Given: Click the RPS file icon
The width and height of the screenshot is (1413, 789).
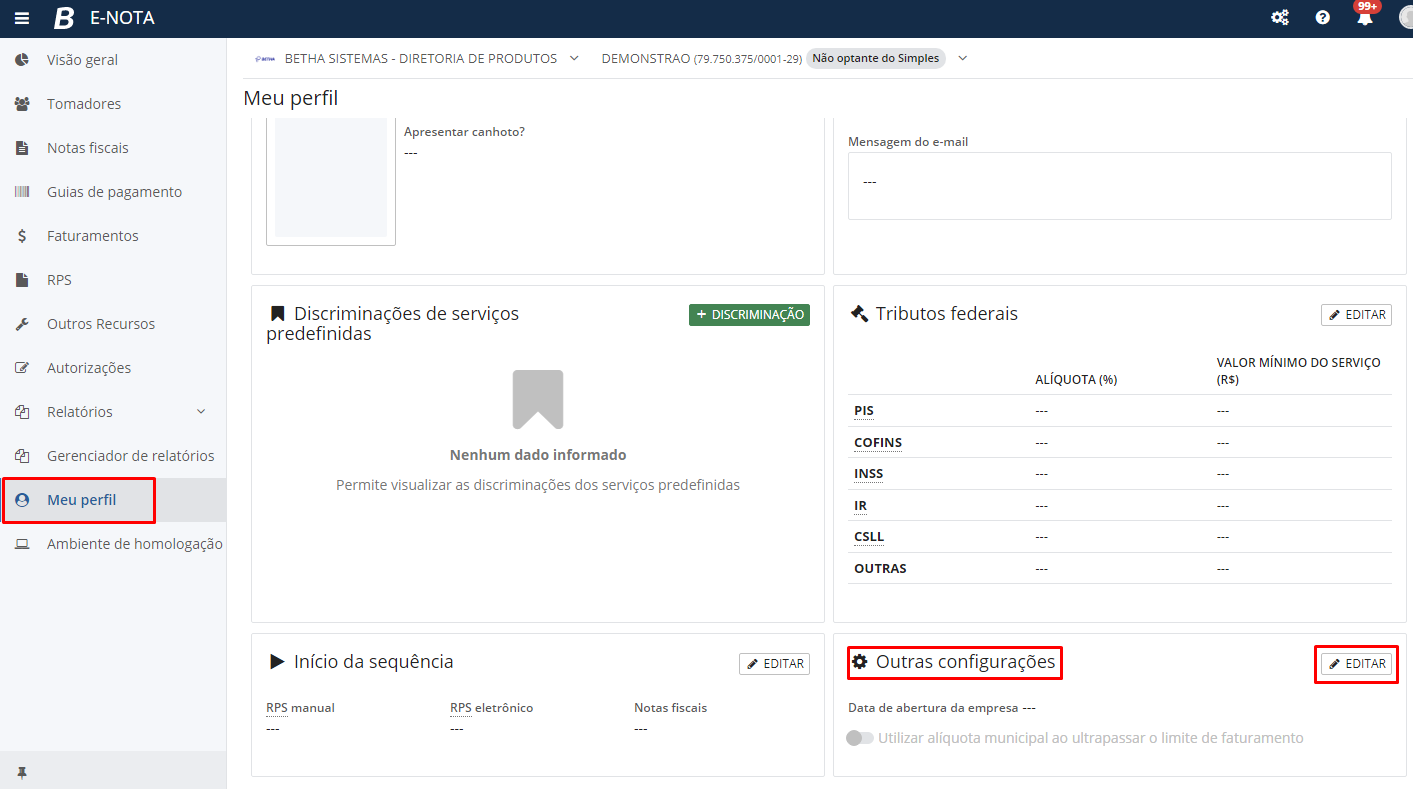Looking at the screenshot, I should [x=22, y=280].
